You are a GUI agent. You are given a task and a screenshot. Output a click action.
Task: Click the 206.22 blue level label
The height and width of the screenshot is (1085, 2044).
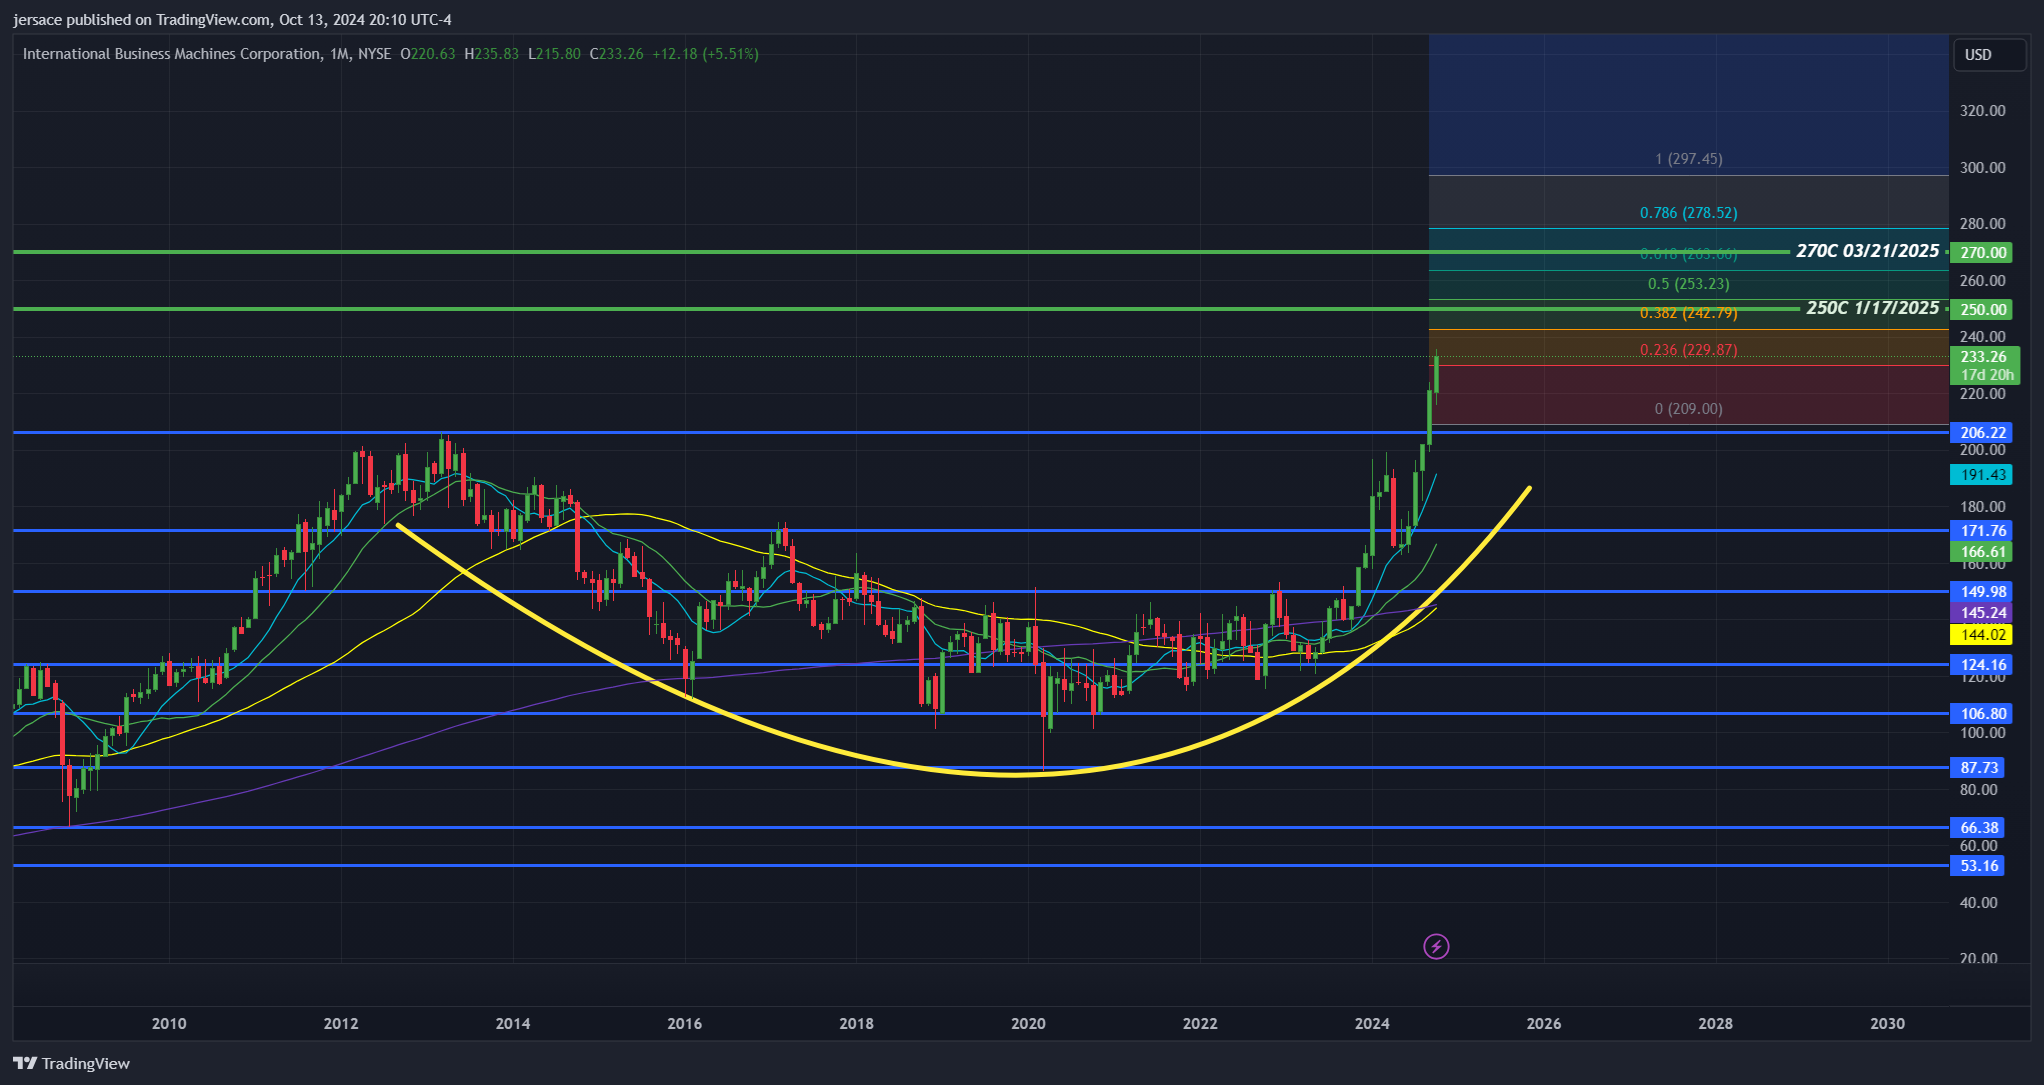[x=1982, y=432]
